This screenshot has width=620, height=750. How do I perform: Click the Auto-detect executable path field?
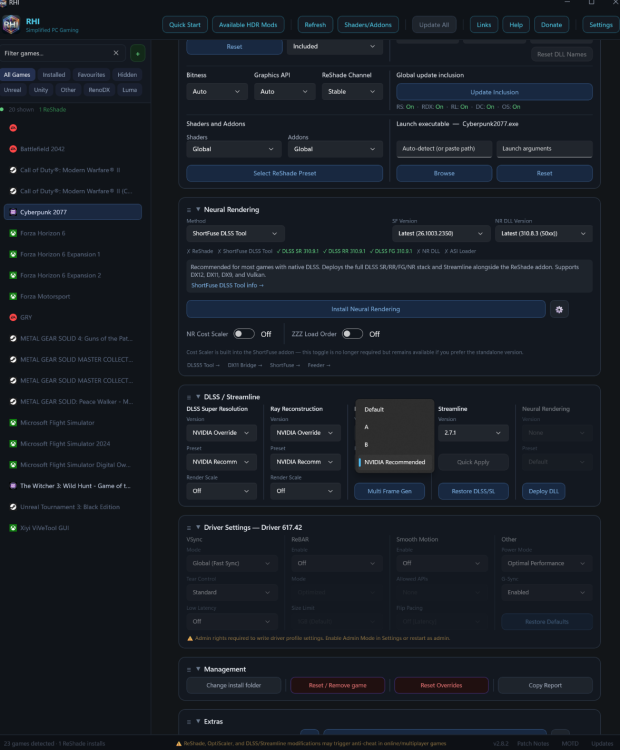click(x=444, y=149)
